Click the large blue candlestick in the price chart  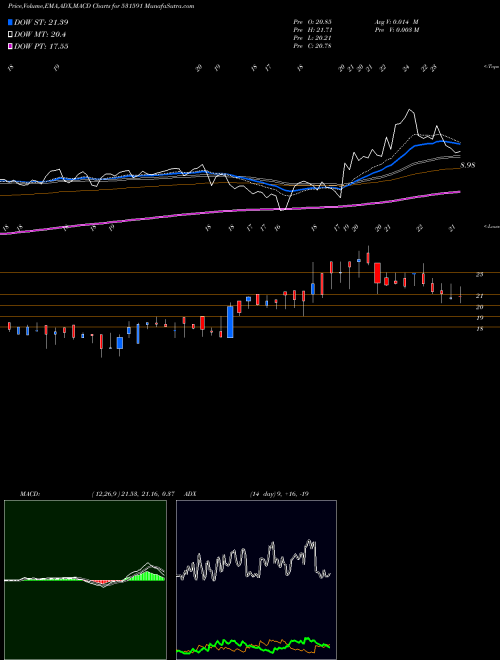230,322
